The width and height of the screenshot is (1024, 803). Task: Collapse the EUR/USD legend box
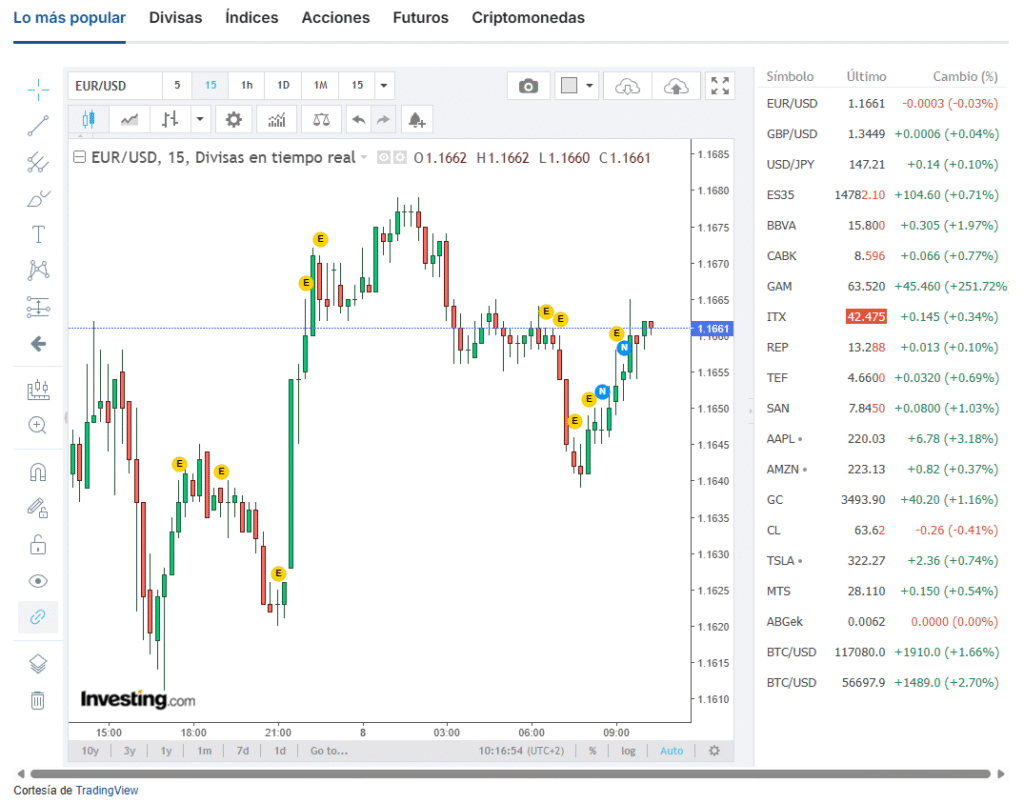79,157
